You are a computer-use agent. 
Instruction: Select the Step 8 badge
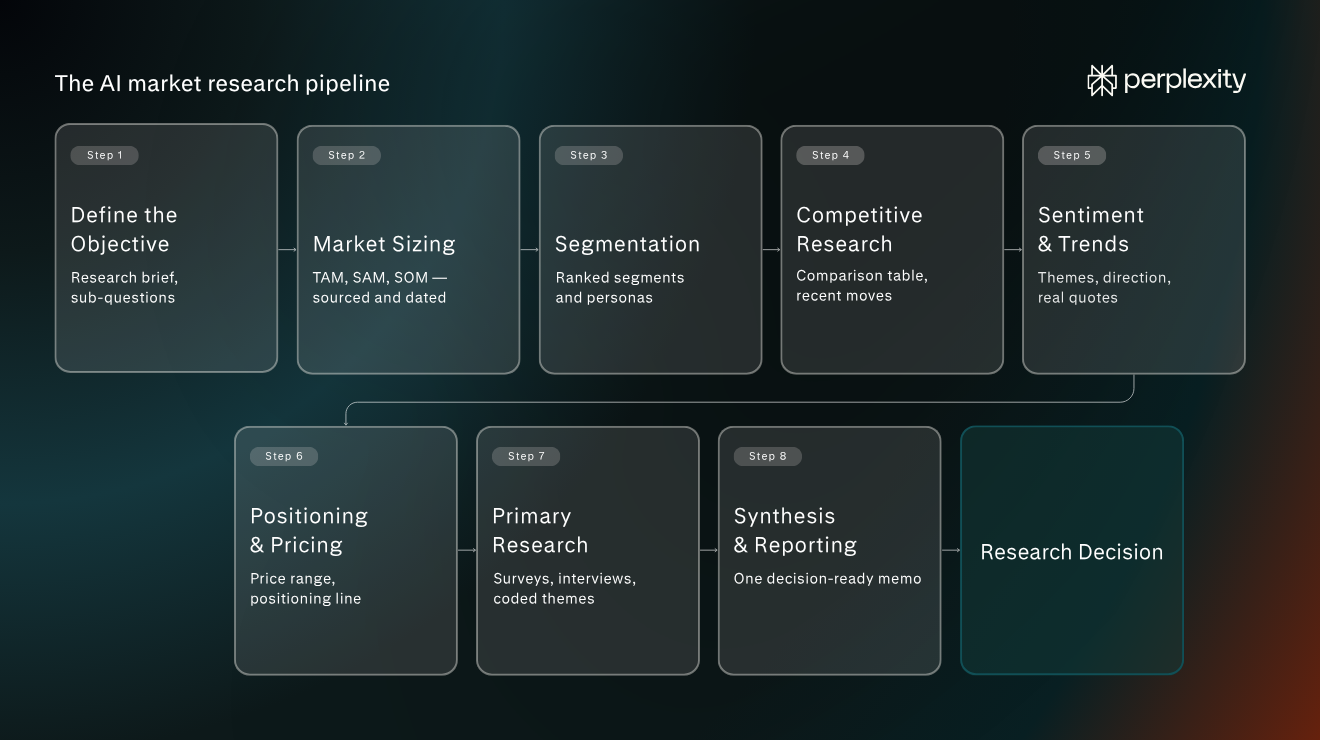pos(768,456)
